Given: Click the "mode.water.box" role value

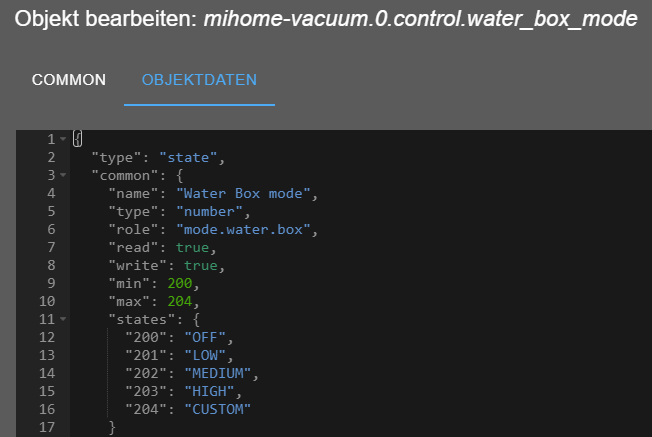Looking at the screenshot, I should [x=243, y=230].
